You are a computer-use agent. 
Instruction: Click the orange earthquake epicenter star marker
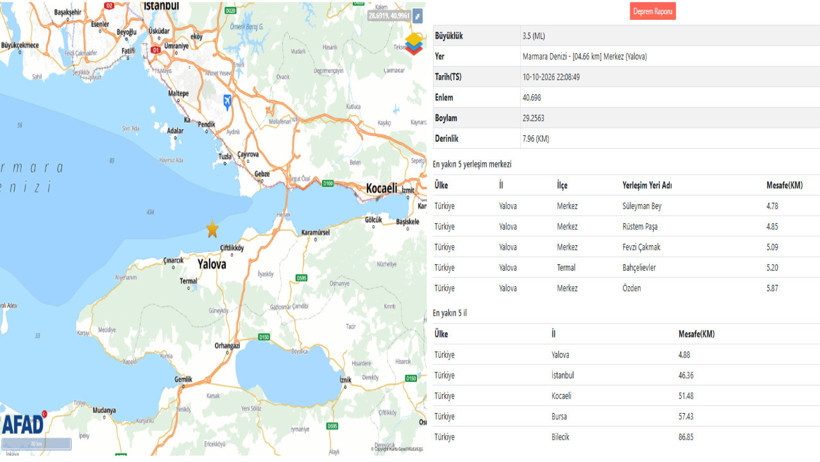pos(212,229)
